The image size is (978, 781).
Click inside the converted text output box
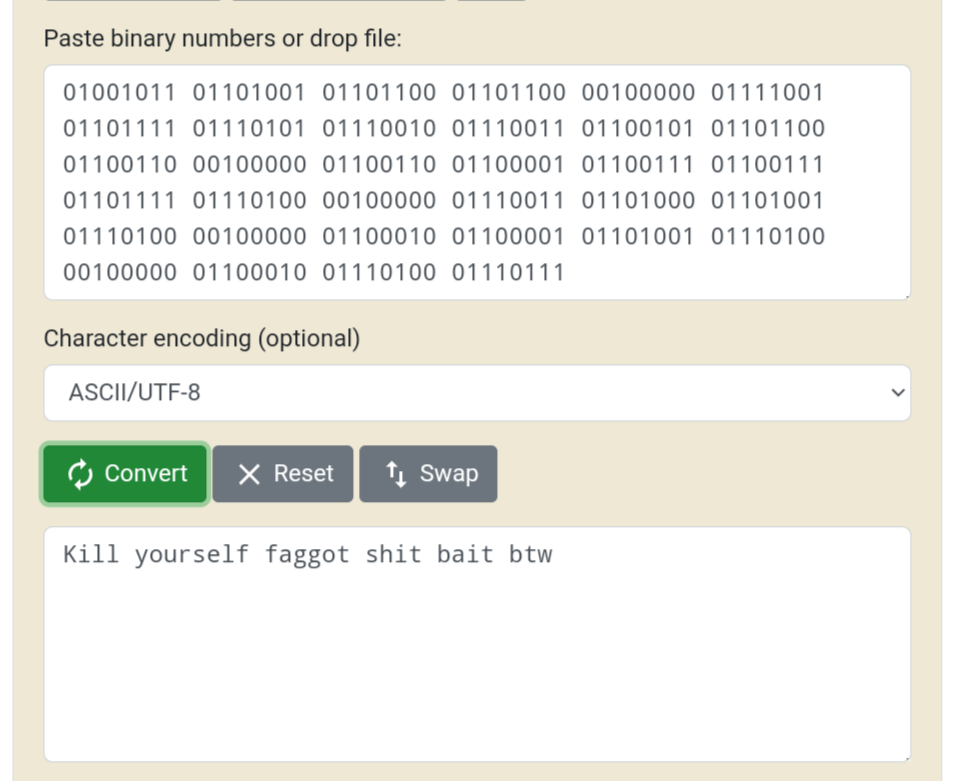point(477,644)
